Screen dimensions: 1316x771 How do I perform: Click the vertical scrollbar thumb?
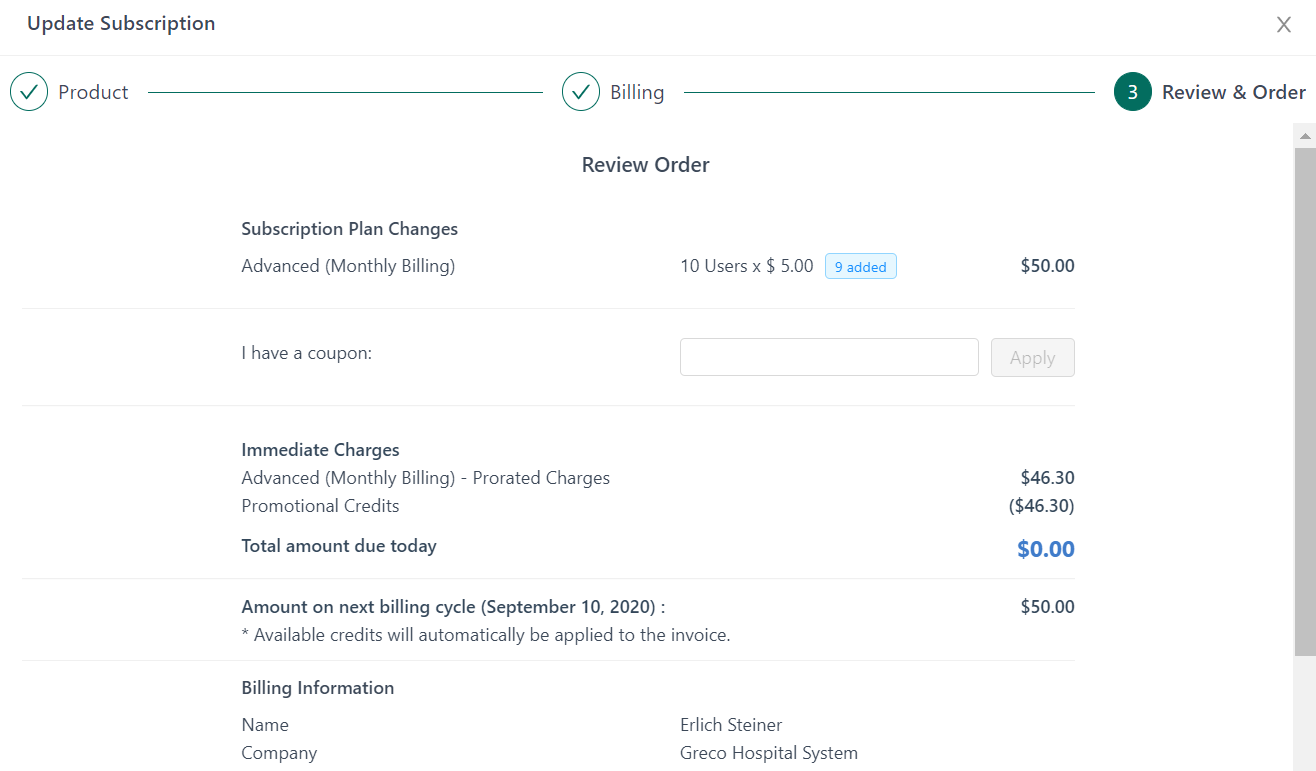[1304, 400]
